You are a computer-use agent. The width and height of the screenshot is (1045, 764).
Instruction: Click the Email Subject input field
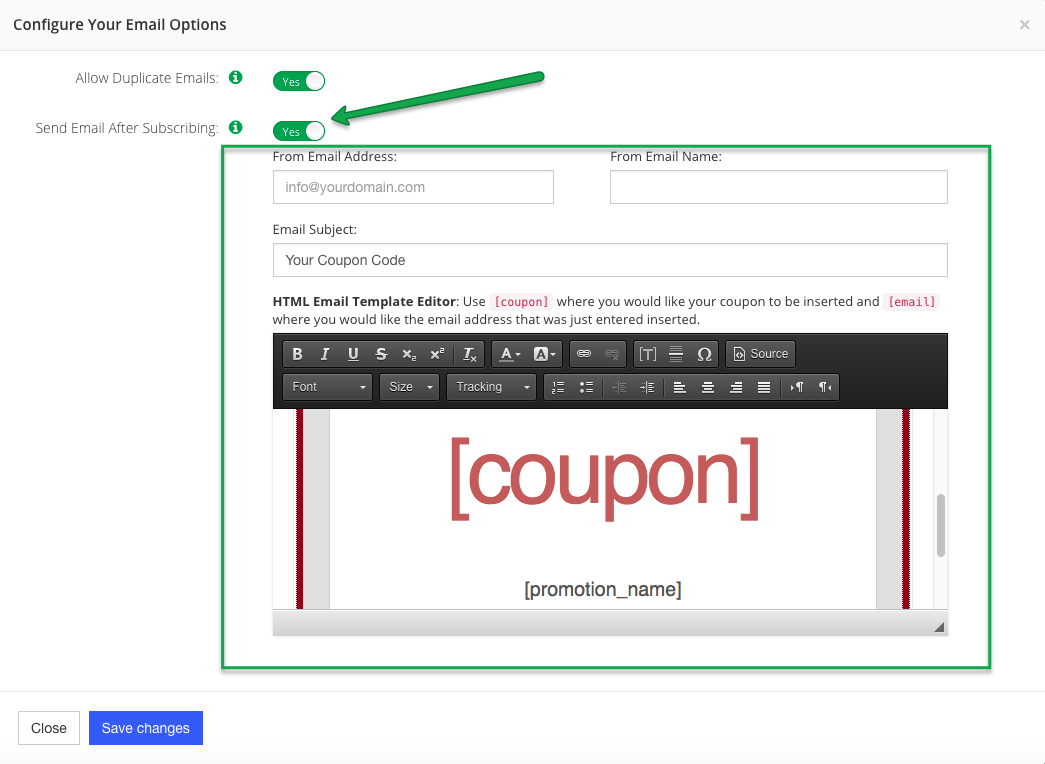click(x=610, y=260)
